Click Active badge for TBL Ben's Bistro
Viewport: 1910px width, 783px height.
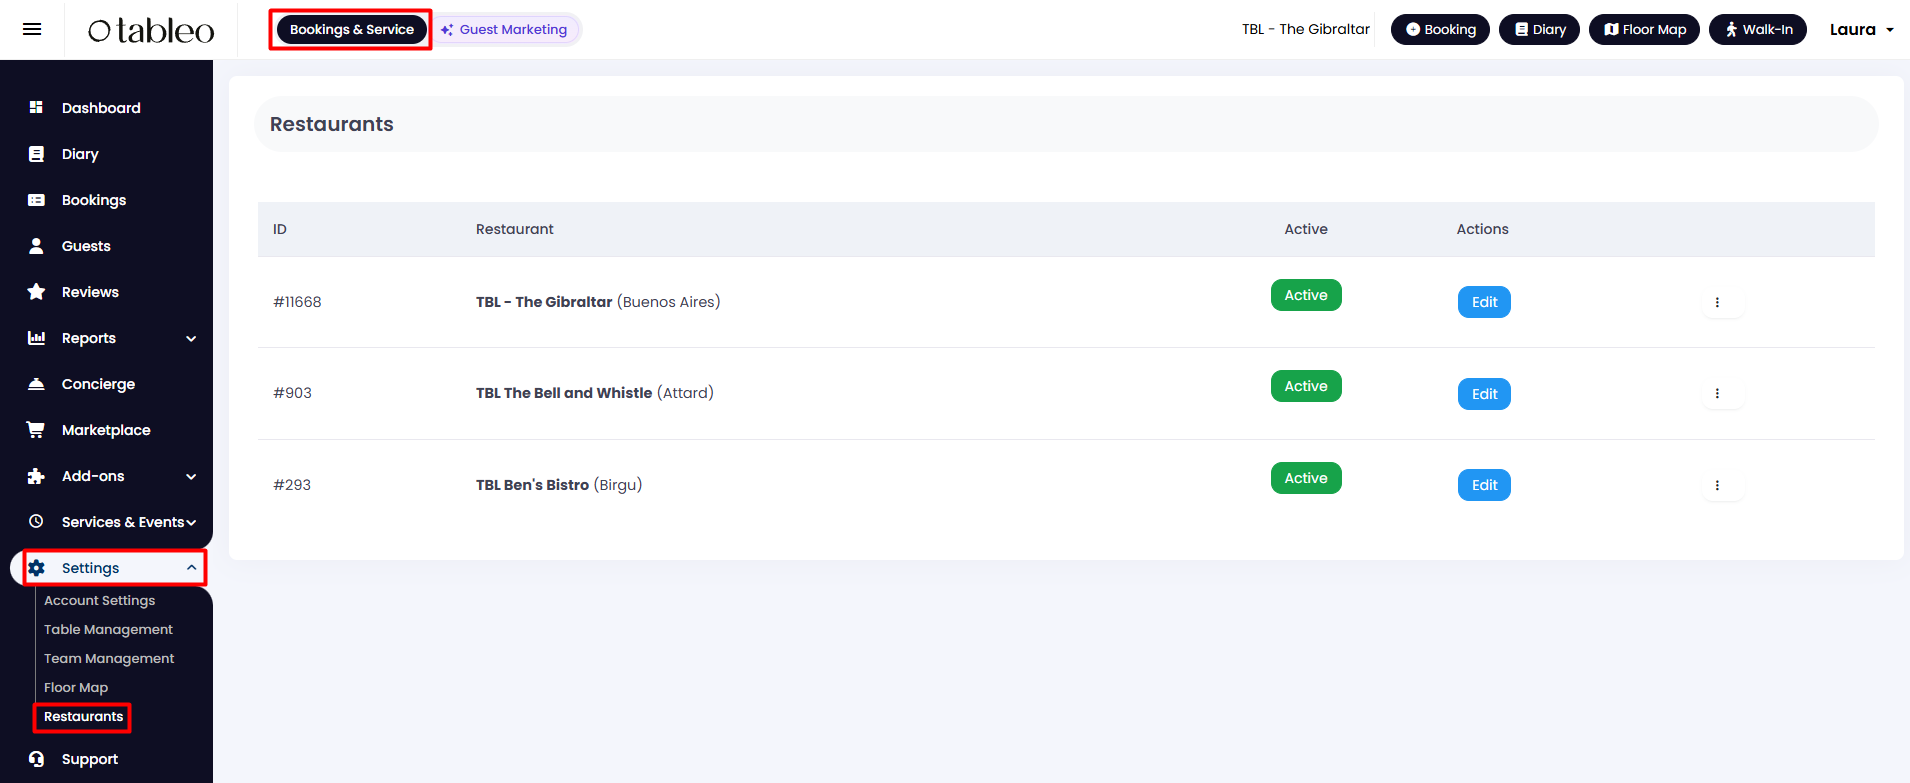1306,478
